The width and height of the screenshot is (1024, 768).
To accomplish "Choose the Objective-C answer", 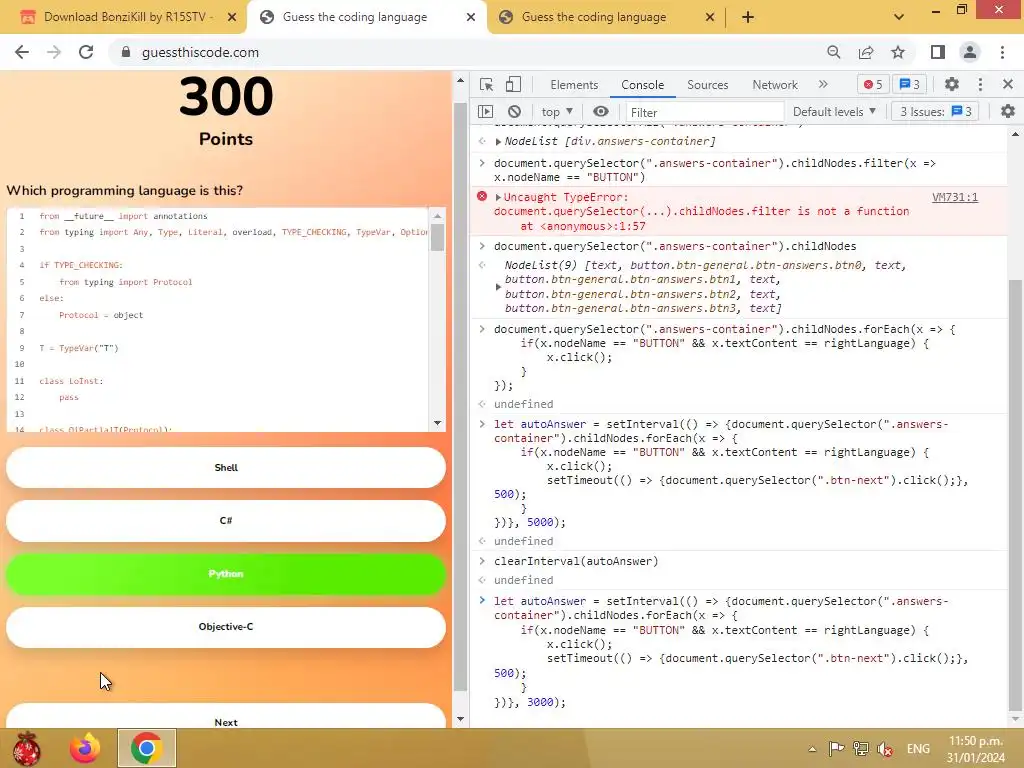I will pos(226,627).
